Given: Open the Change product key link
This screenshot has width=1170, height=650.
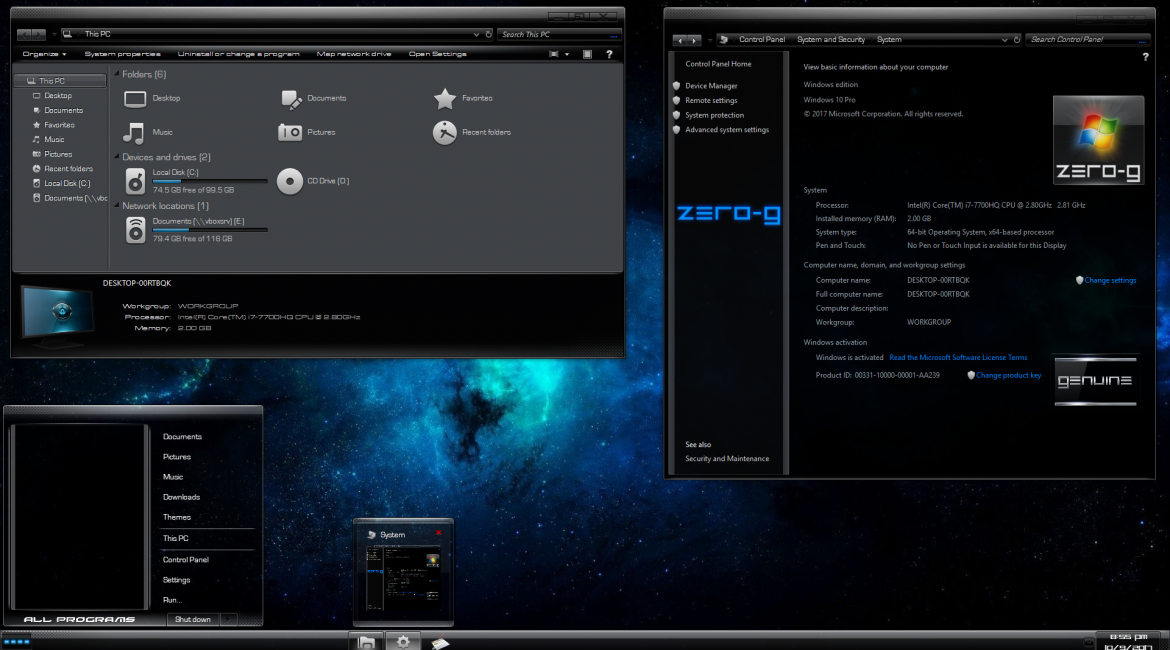Looking at the screenshot, I should coord(1008,375).
